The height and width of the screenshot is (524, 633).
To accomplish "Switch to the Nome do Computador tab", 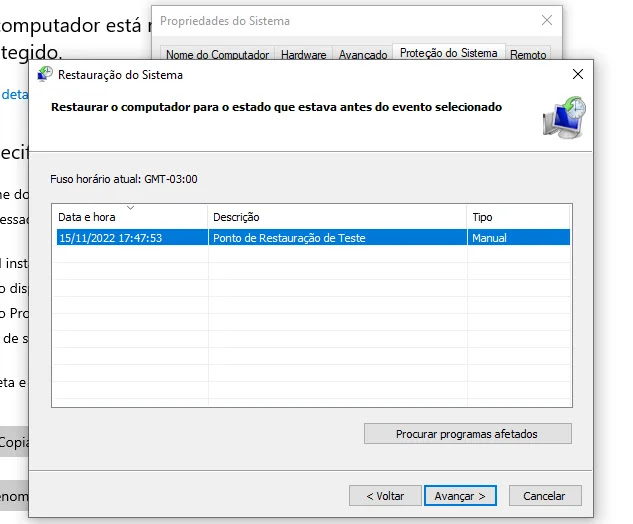I will point(217,55).
